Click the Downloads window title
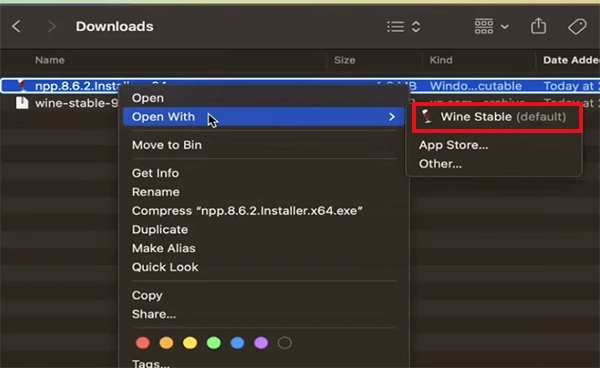The image size is (600, 368). (x=114, y=26)
